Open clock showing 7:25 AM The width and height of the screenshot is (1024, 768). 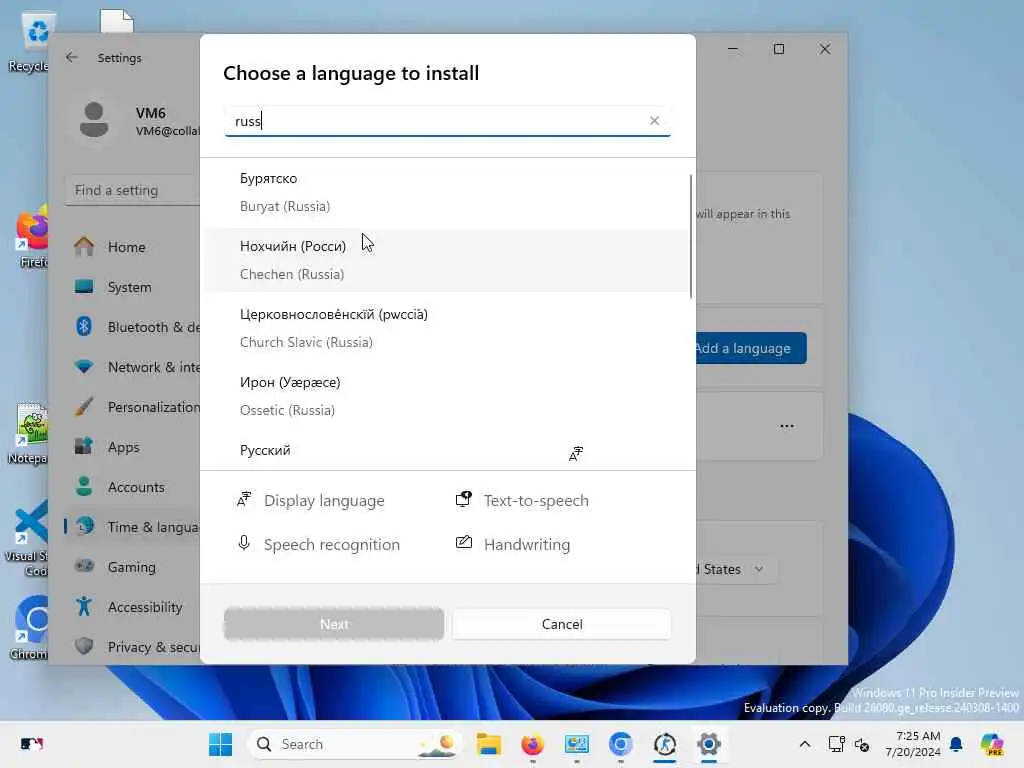tap(913, 744)
